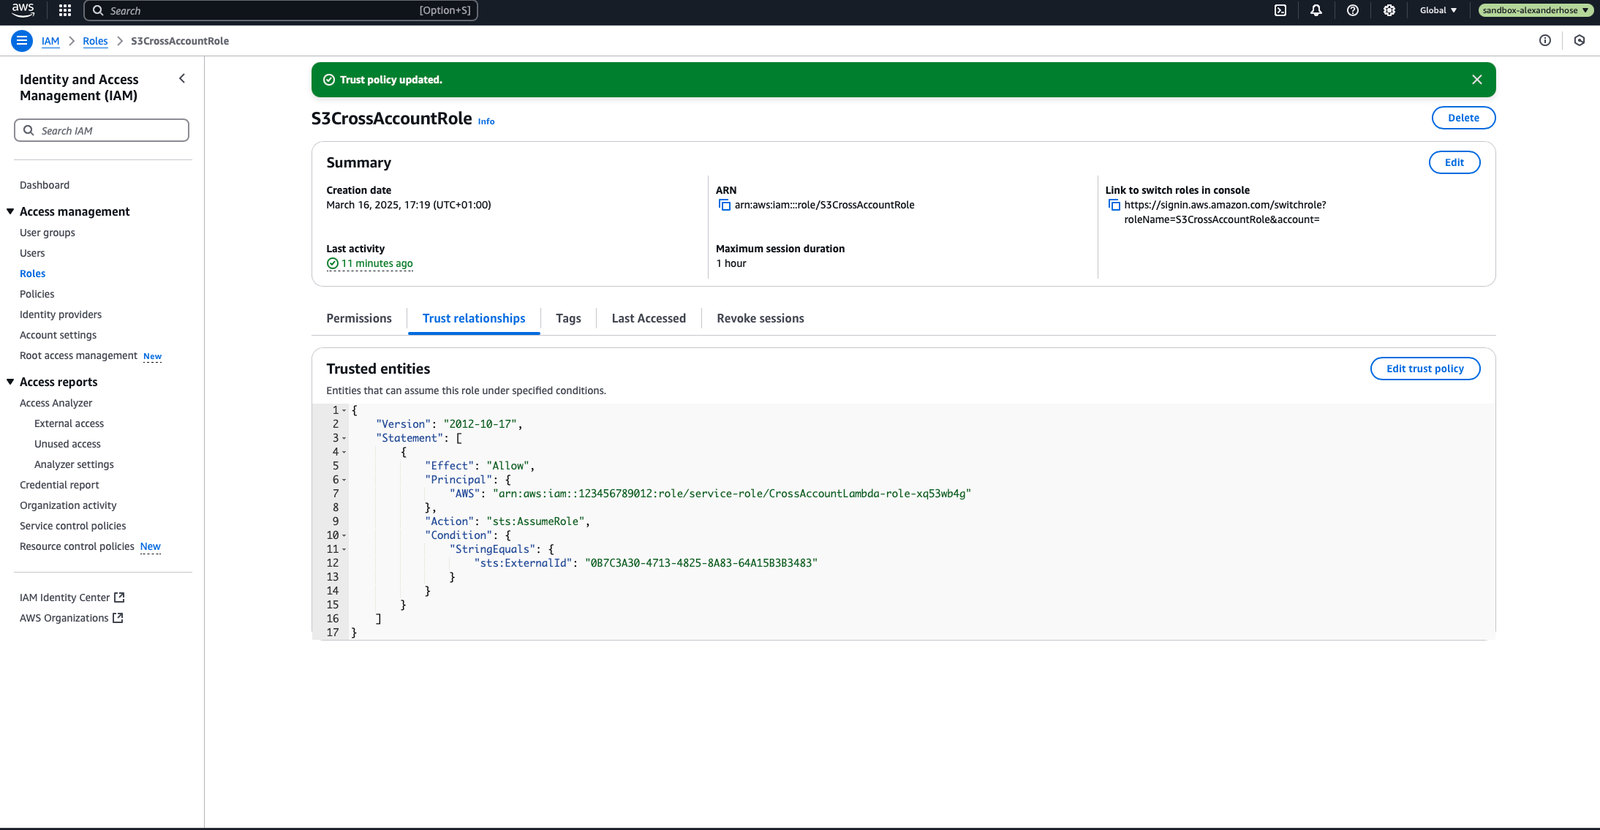Open the help question mark icon
1600x830 pixels.
tap(1352, 10)
